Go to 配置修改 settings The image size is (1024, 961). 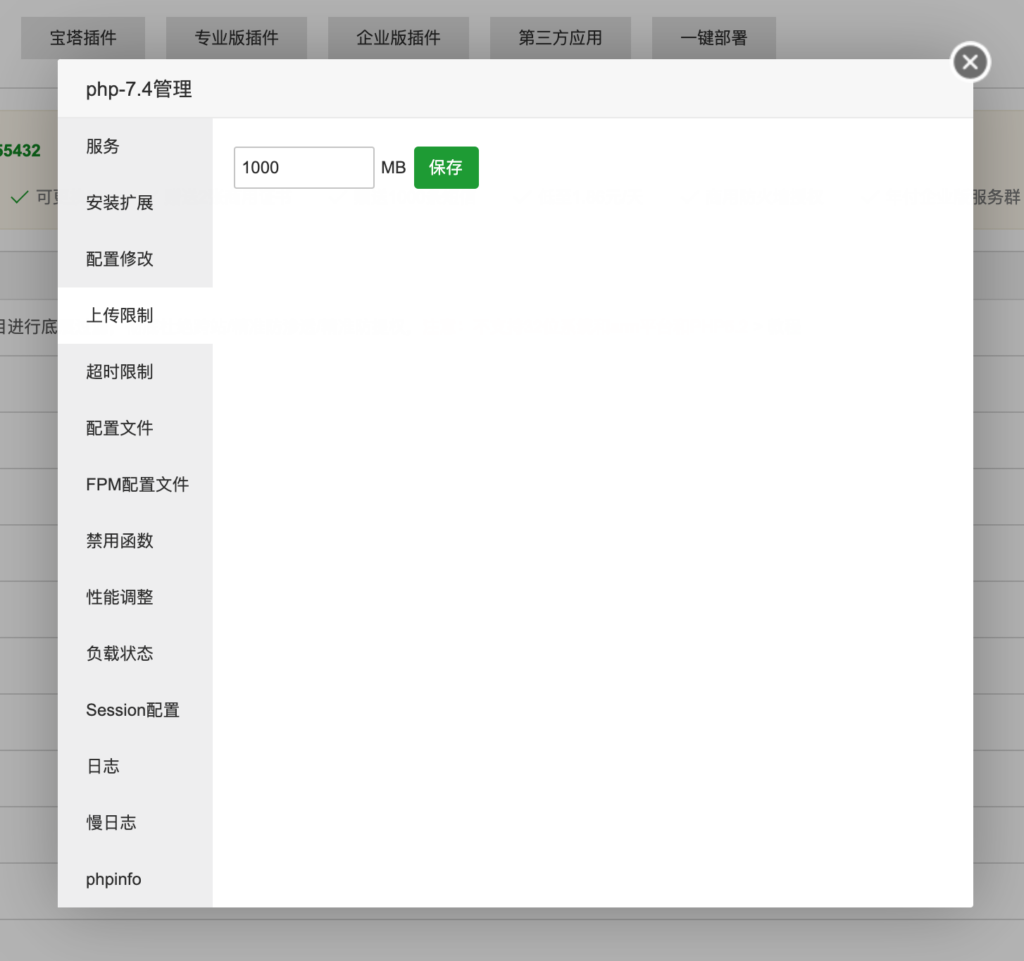tap(120, 259)
